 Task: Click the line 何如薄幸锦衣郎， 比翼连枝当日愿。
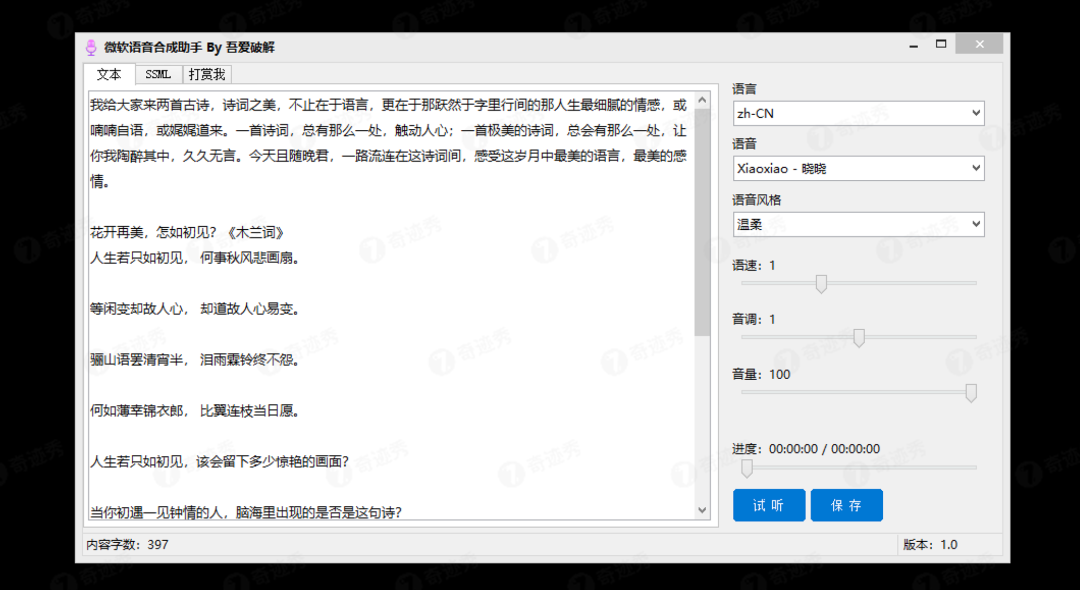pyautogui.click(x=195, y=411)
